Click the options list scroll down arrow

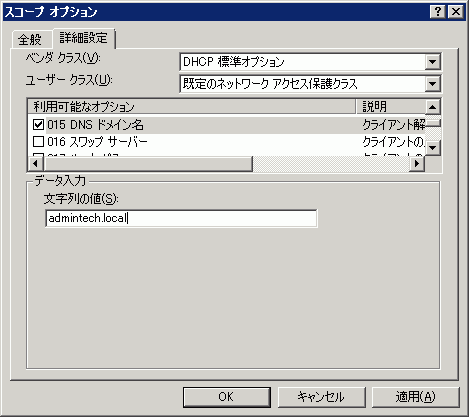[x=433, y=148]
